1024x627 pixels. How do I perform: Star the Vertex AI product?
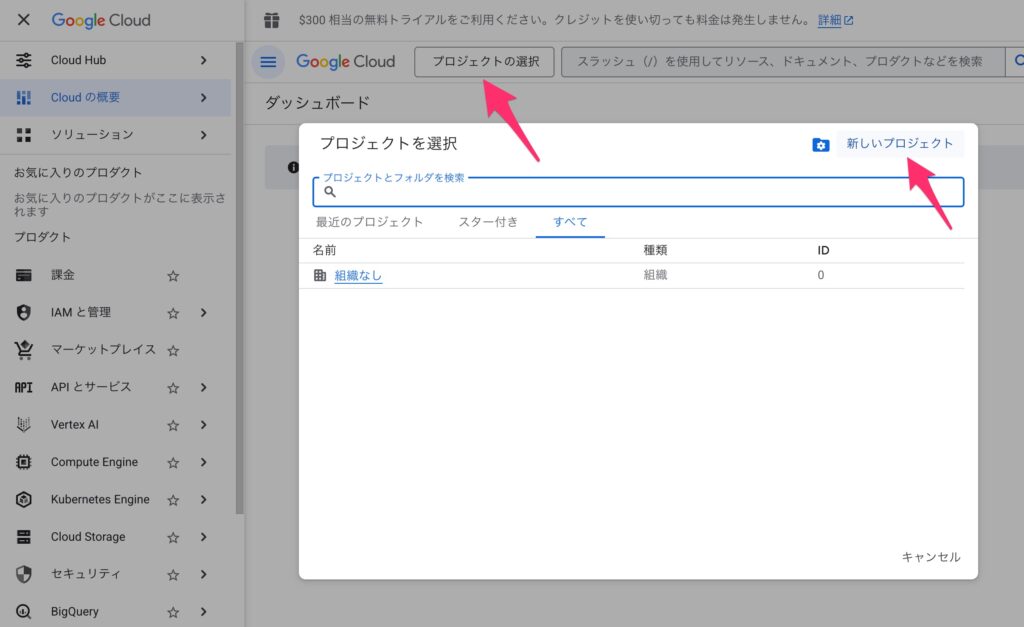pyautogui.click(x=173, y=425)
